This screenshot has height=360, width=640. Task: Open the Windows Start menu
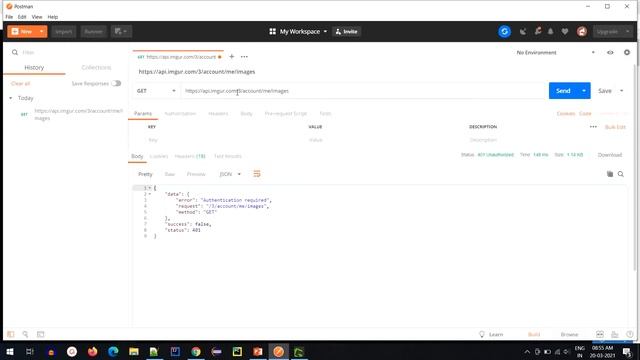10,351
